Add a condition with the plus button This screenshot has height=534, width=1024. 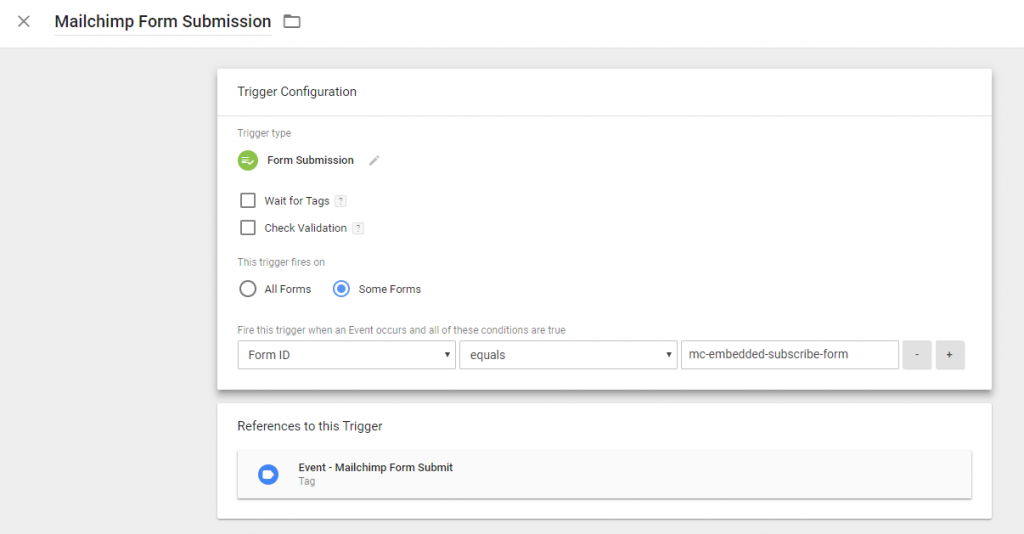coord(950,355)
